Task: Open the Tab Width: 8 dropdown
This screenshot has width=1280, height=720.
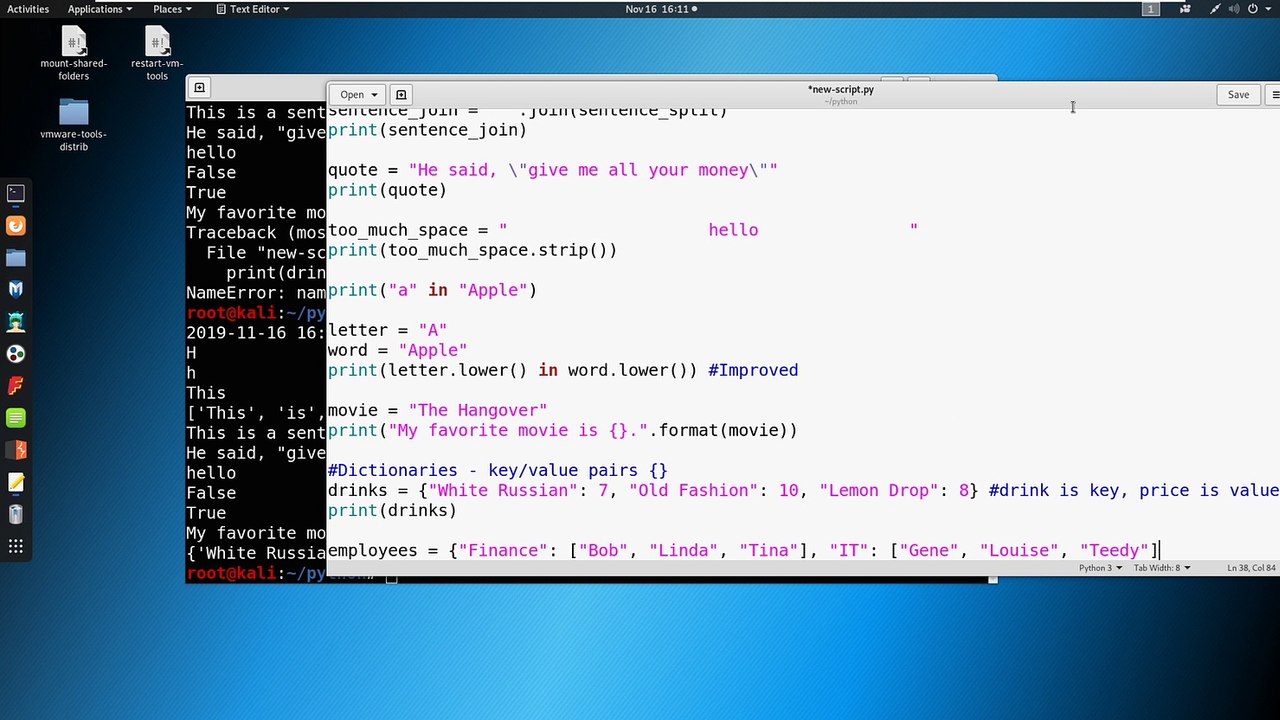Action: (x=1161, y=568)
